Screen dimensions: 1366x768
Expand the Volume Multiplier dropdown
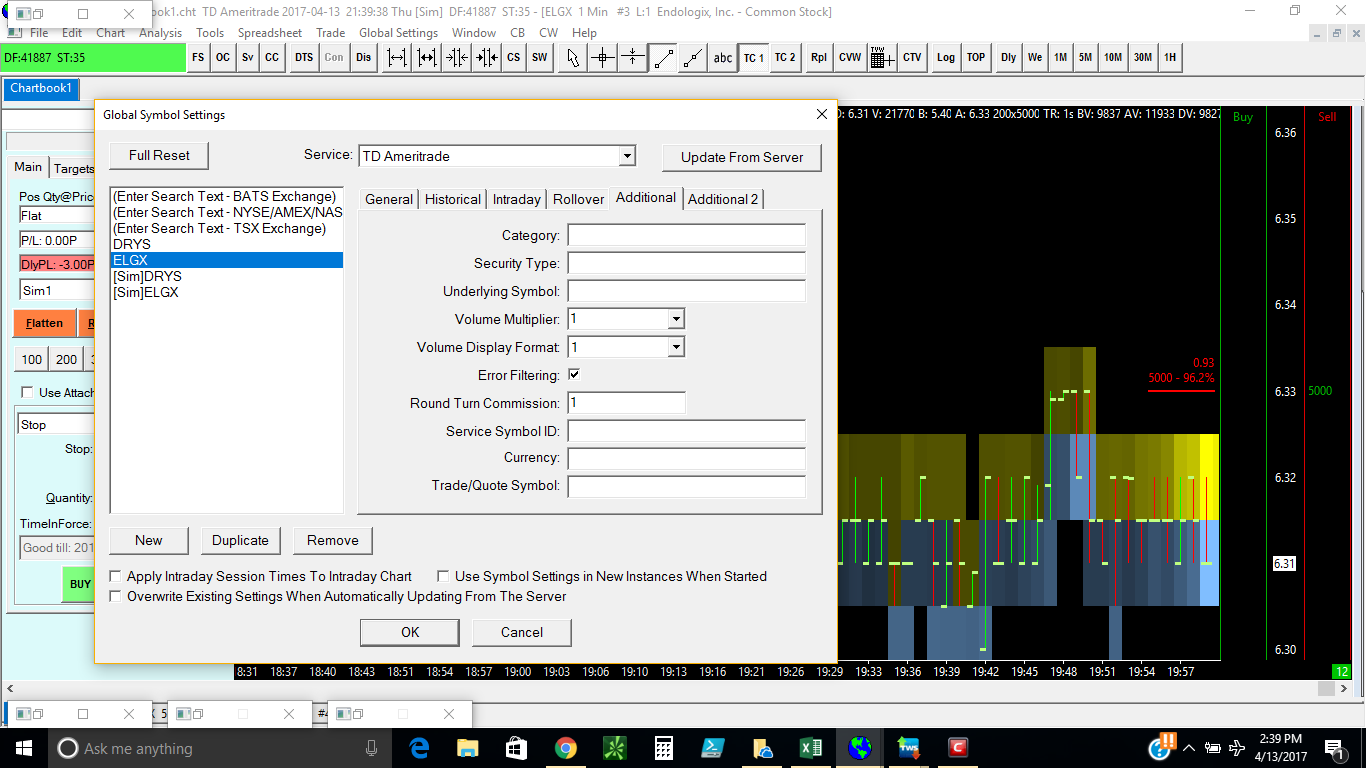(x=676, y=319)
